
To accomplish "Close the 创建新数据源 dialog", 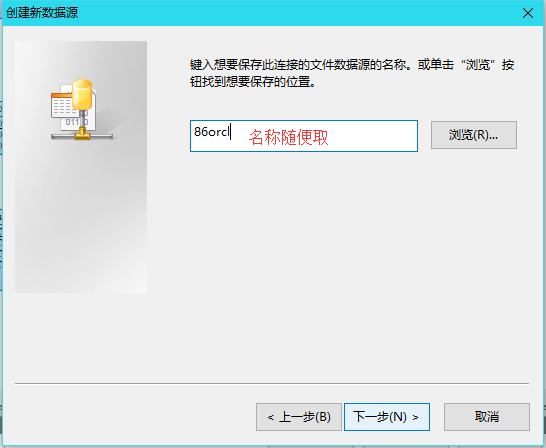I will 528,13.
